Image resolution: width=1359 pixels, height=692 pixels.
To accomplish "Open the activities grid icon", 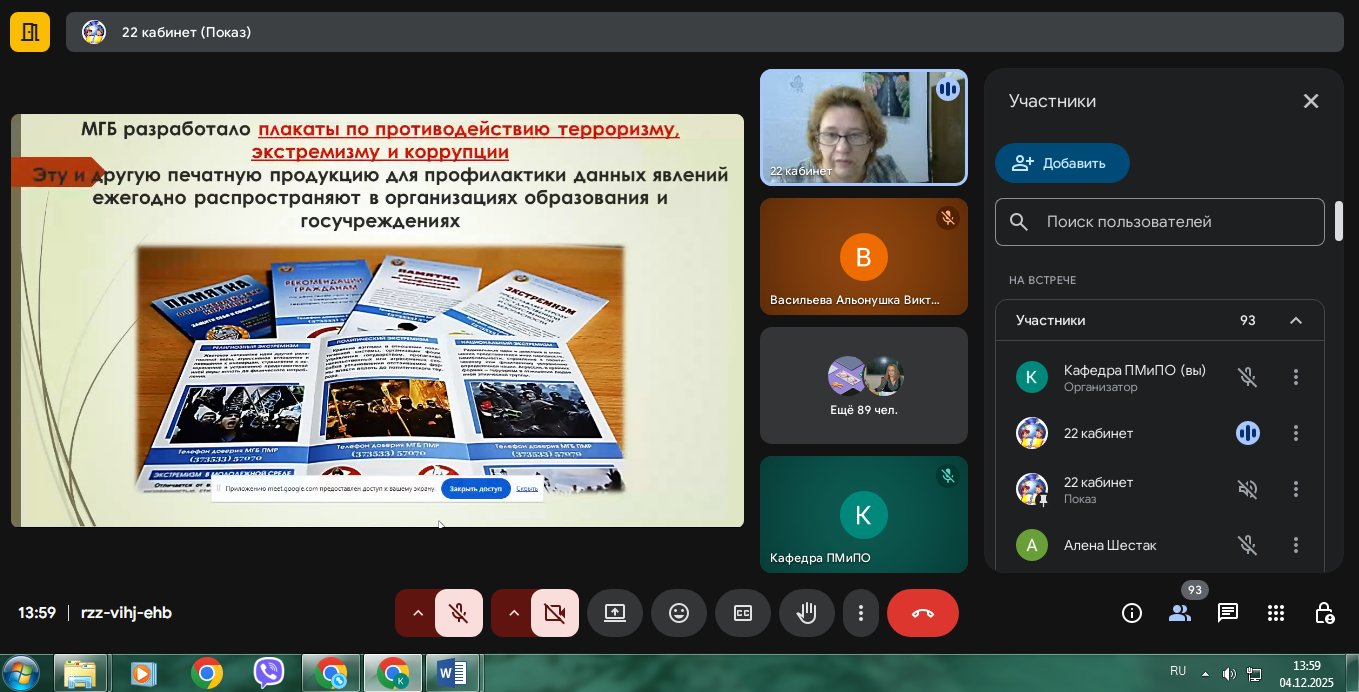I will 1276,613.
